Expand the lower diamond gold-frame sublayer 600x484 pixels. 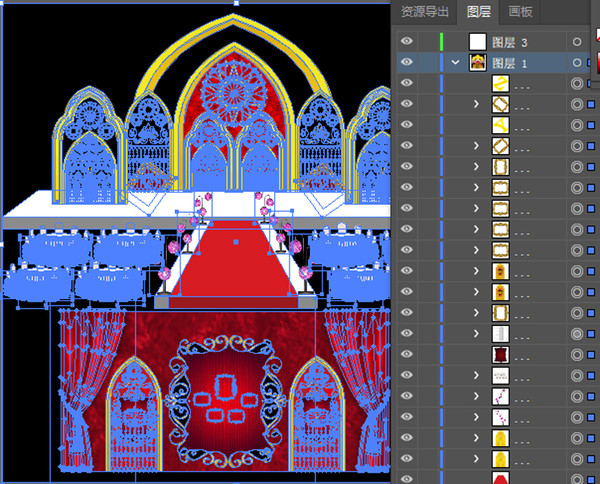coord(476,146)
